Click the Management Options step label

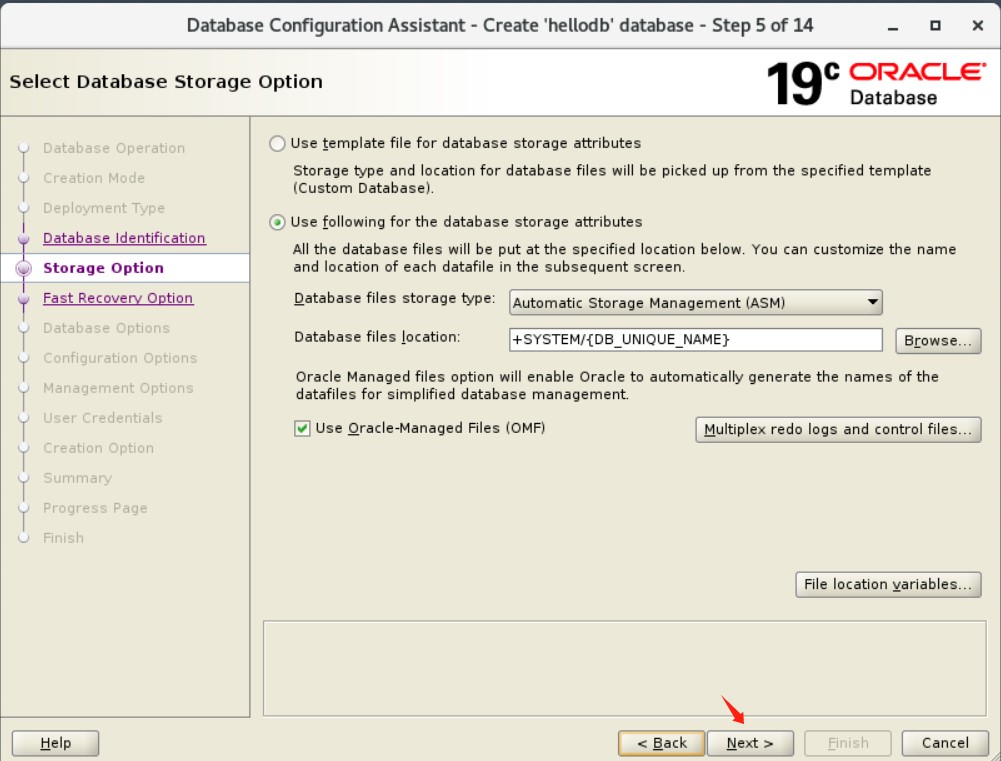[118, 388]
